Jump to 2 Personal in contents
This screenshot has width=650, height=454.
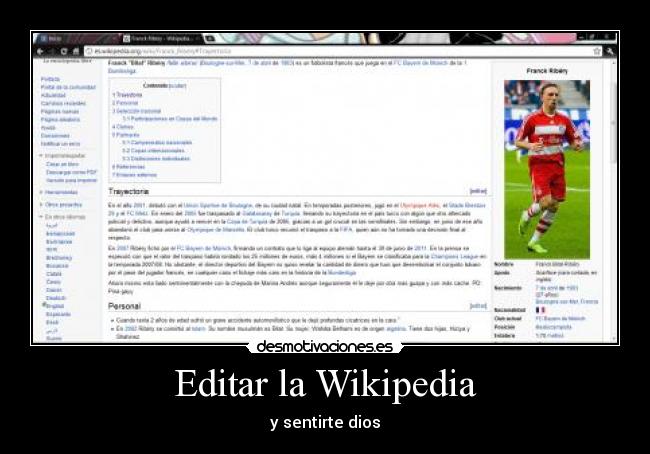pos(125,103)
